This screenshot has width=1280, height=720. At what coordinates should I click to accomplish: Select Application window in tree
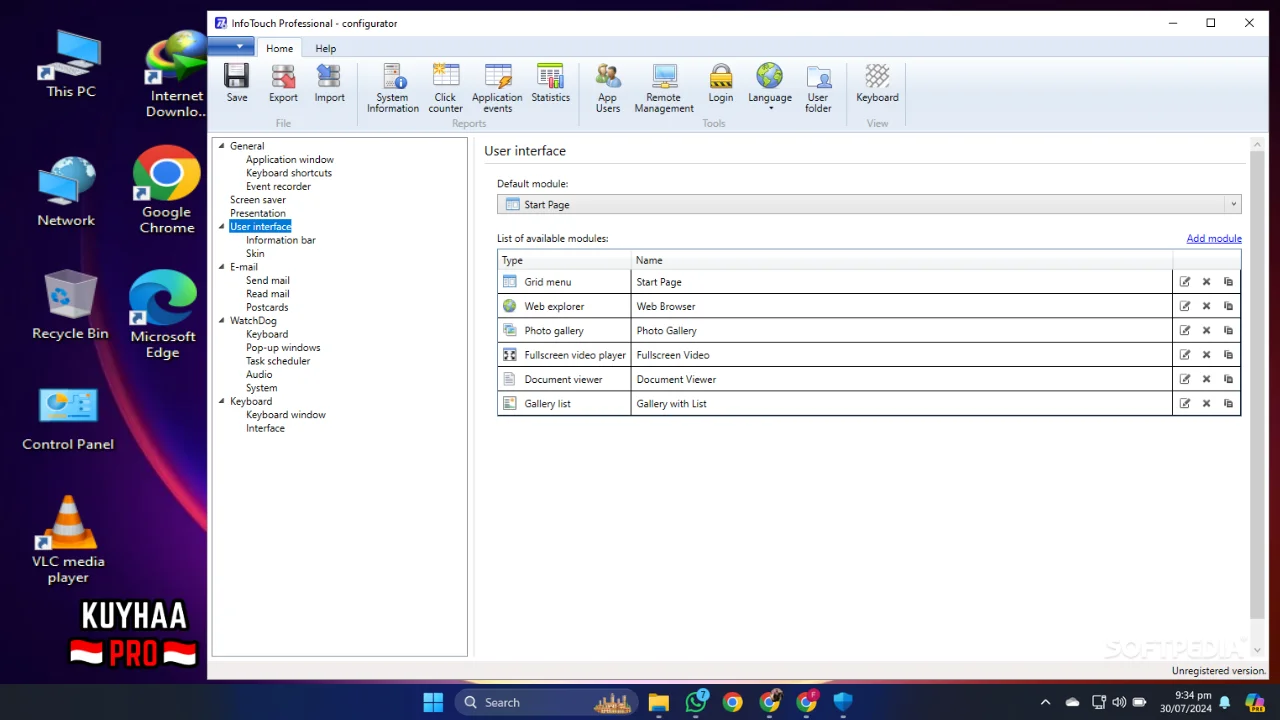290,159
